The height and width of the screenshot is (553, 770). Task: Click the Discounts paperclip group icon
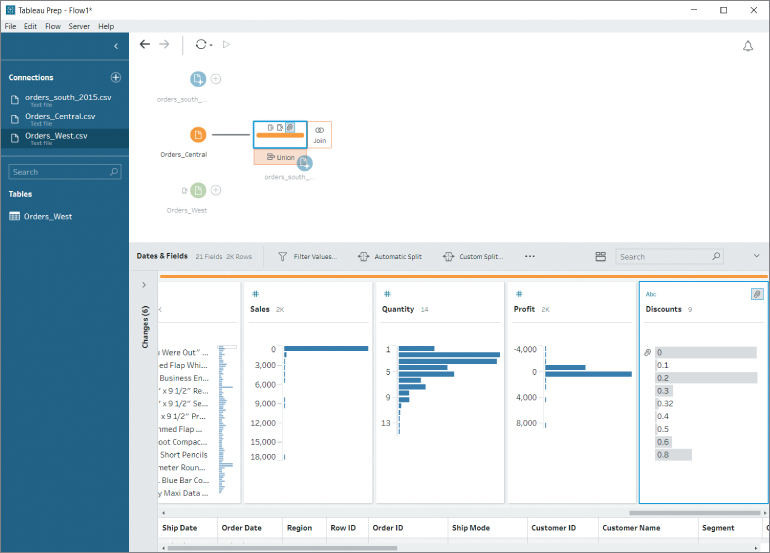757,294
